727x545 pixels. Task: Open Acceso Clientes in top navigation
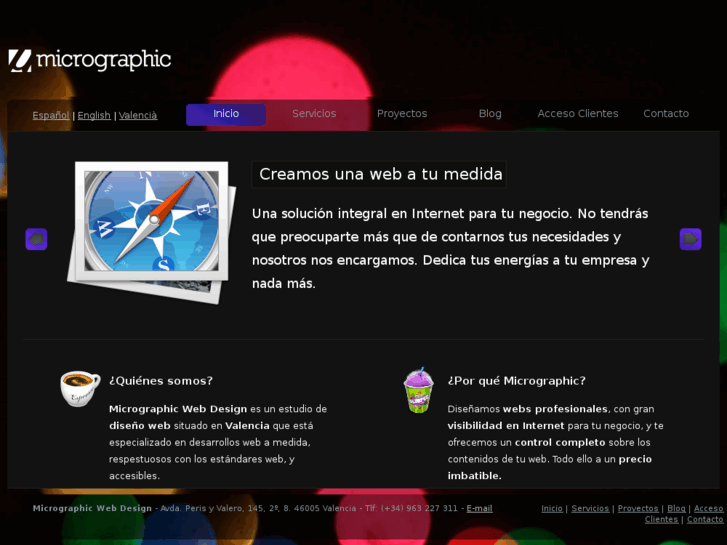(x=578, y=114)
